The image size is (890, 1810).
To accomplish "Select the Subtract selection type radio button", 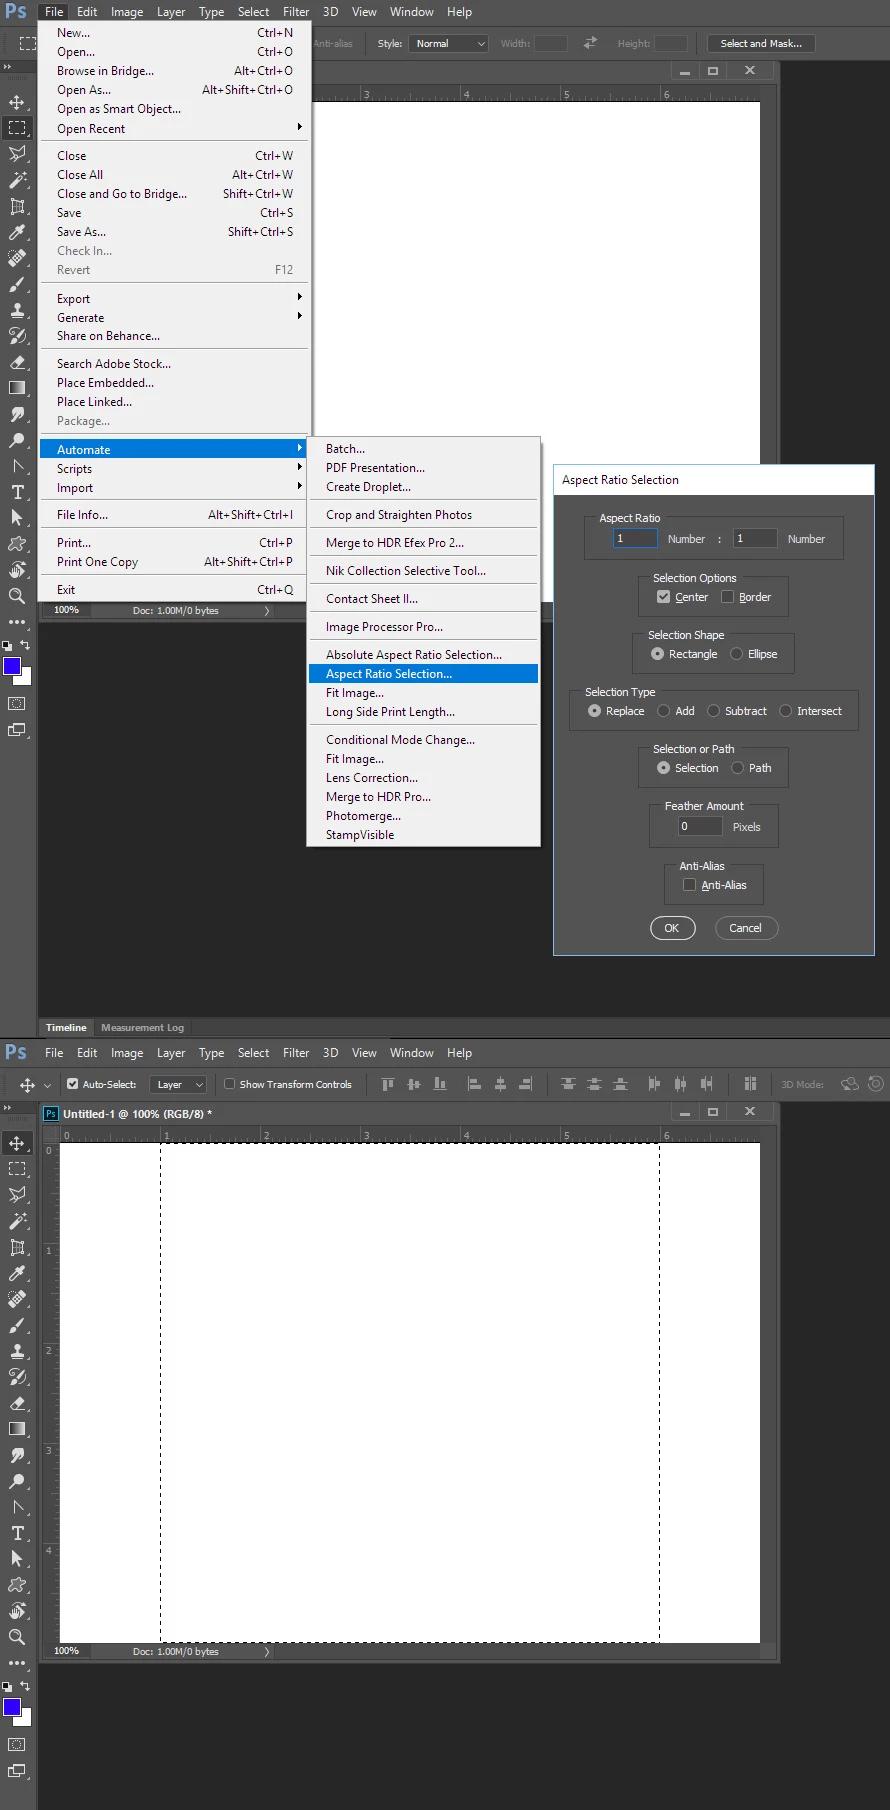I will point(713,711).
